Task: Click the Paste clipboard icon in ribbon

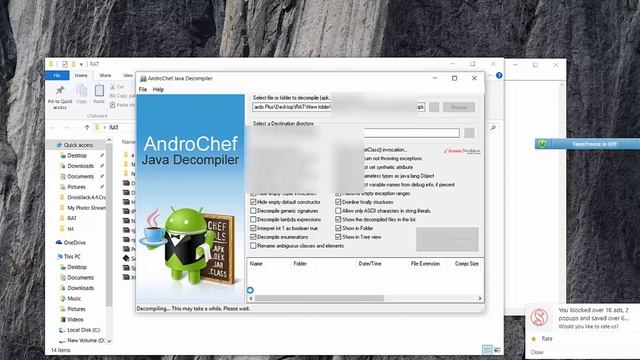Action: tap(99, 91)
